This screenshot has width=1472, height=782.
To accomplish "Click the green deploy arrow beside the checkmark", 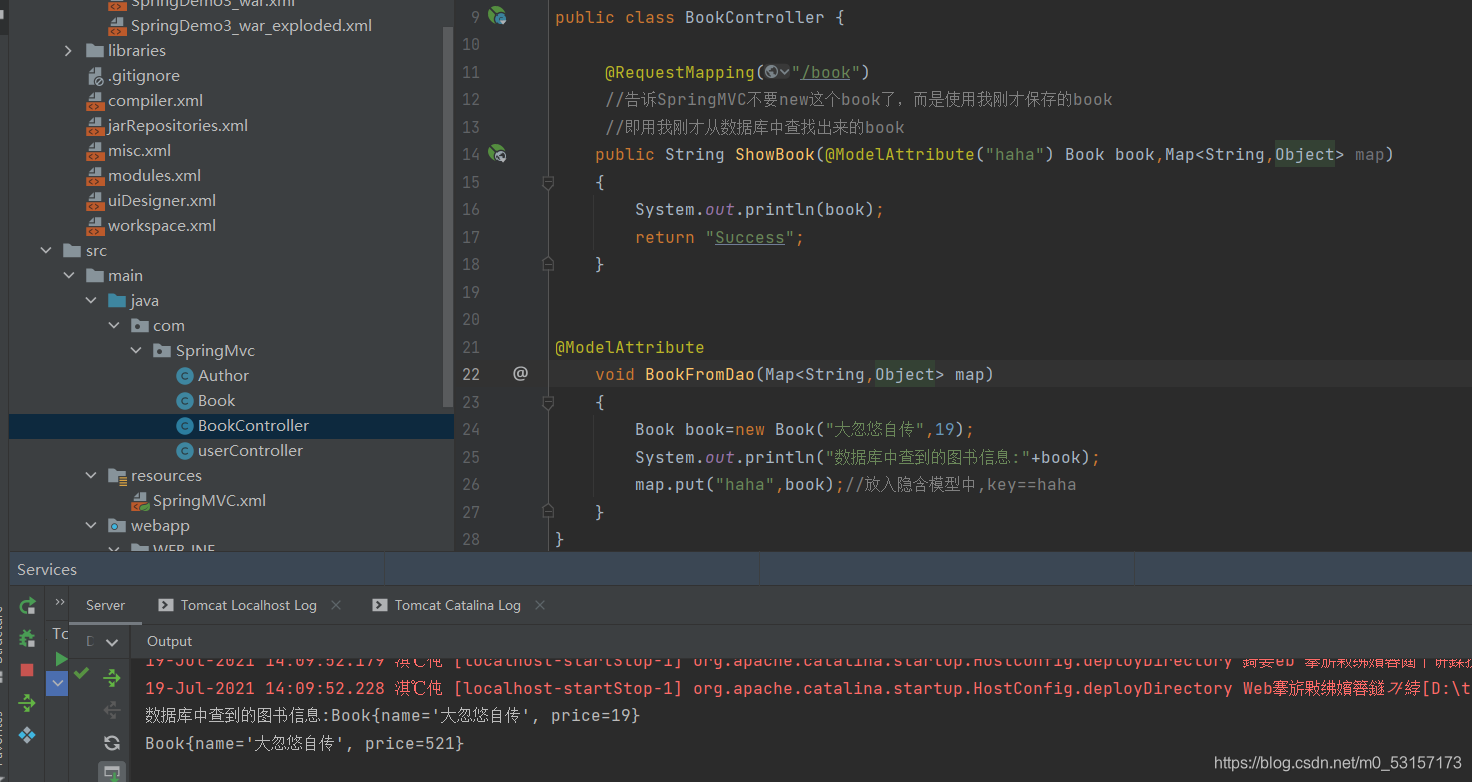I will tap(112, 677).
